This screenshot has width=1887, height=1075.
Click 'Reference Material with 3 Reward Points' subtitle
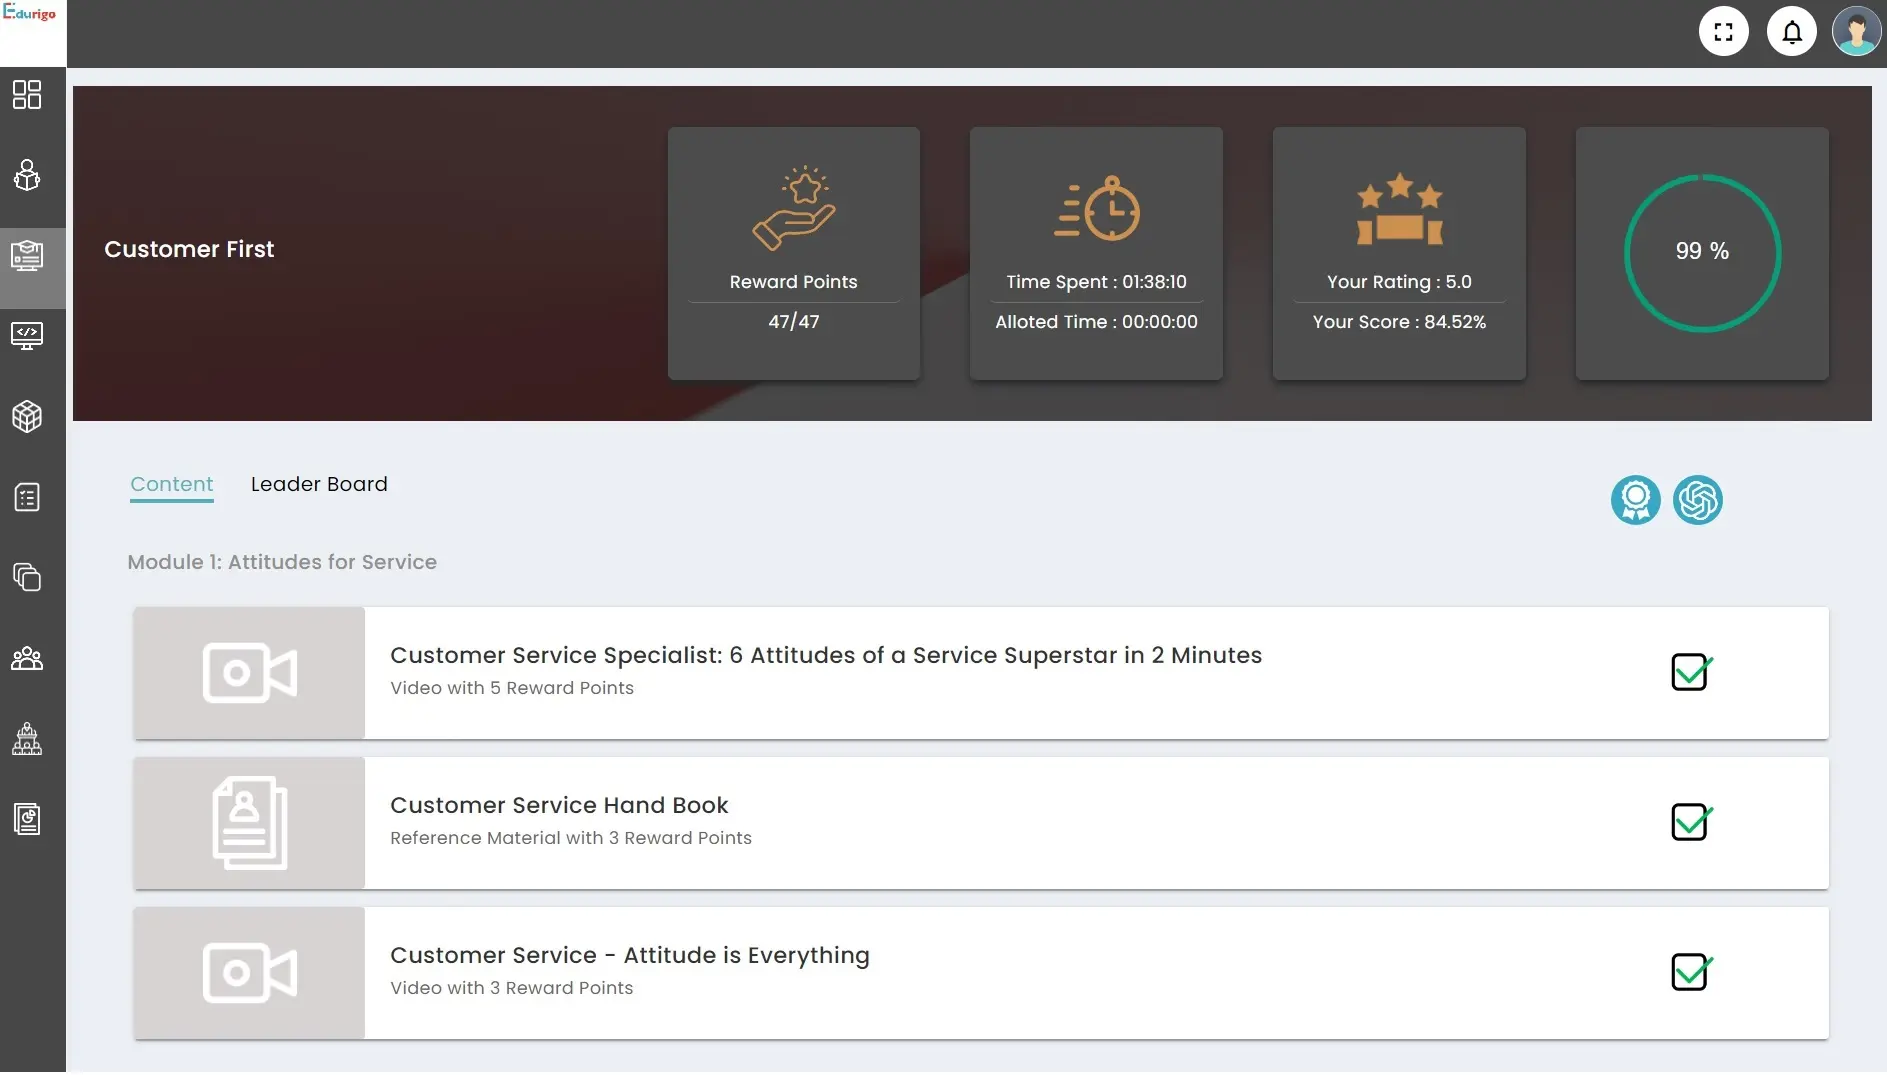pyautogui.click(x=571, y=838)
